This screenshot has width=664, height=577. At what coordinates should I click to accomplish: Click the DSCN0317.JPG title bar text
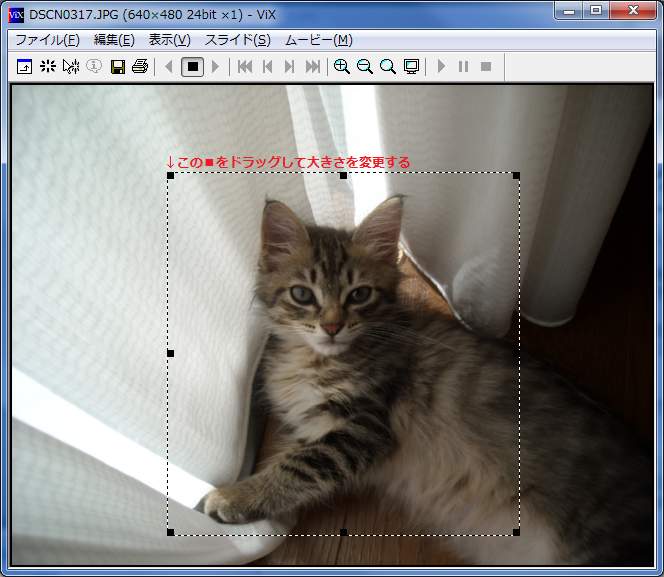click(152, 15)
